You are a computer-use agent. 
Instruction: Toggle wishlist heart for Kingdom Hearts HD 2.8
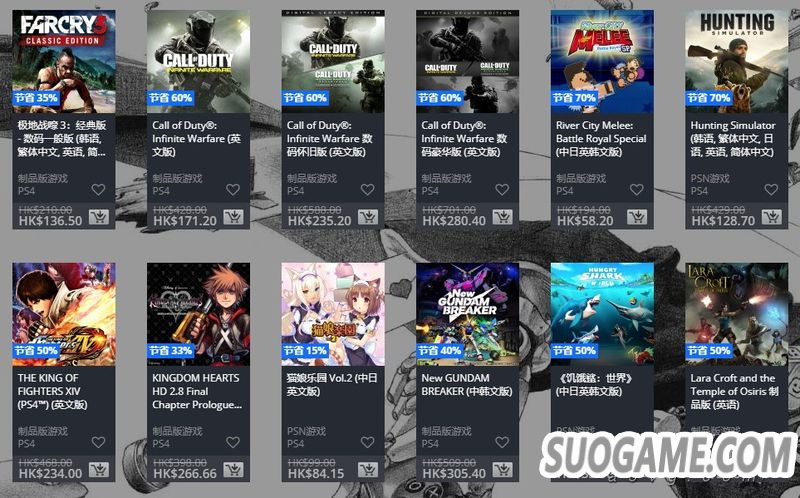coord(233,442)
